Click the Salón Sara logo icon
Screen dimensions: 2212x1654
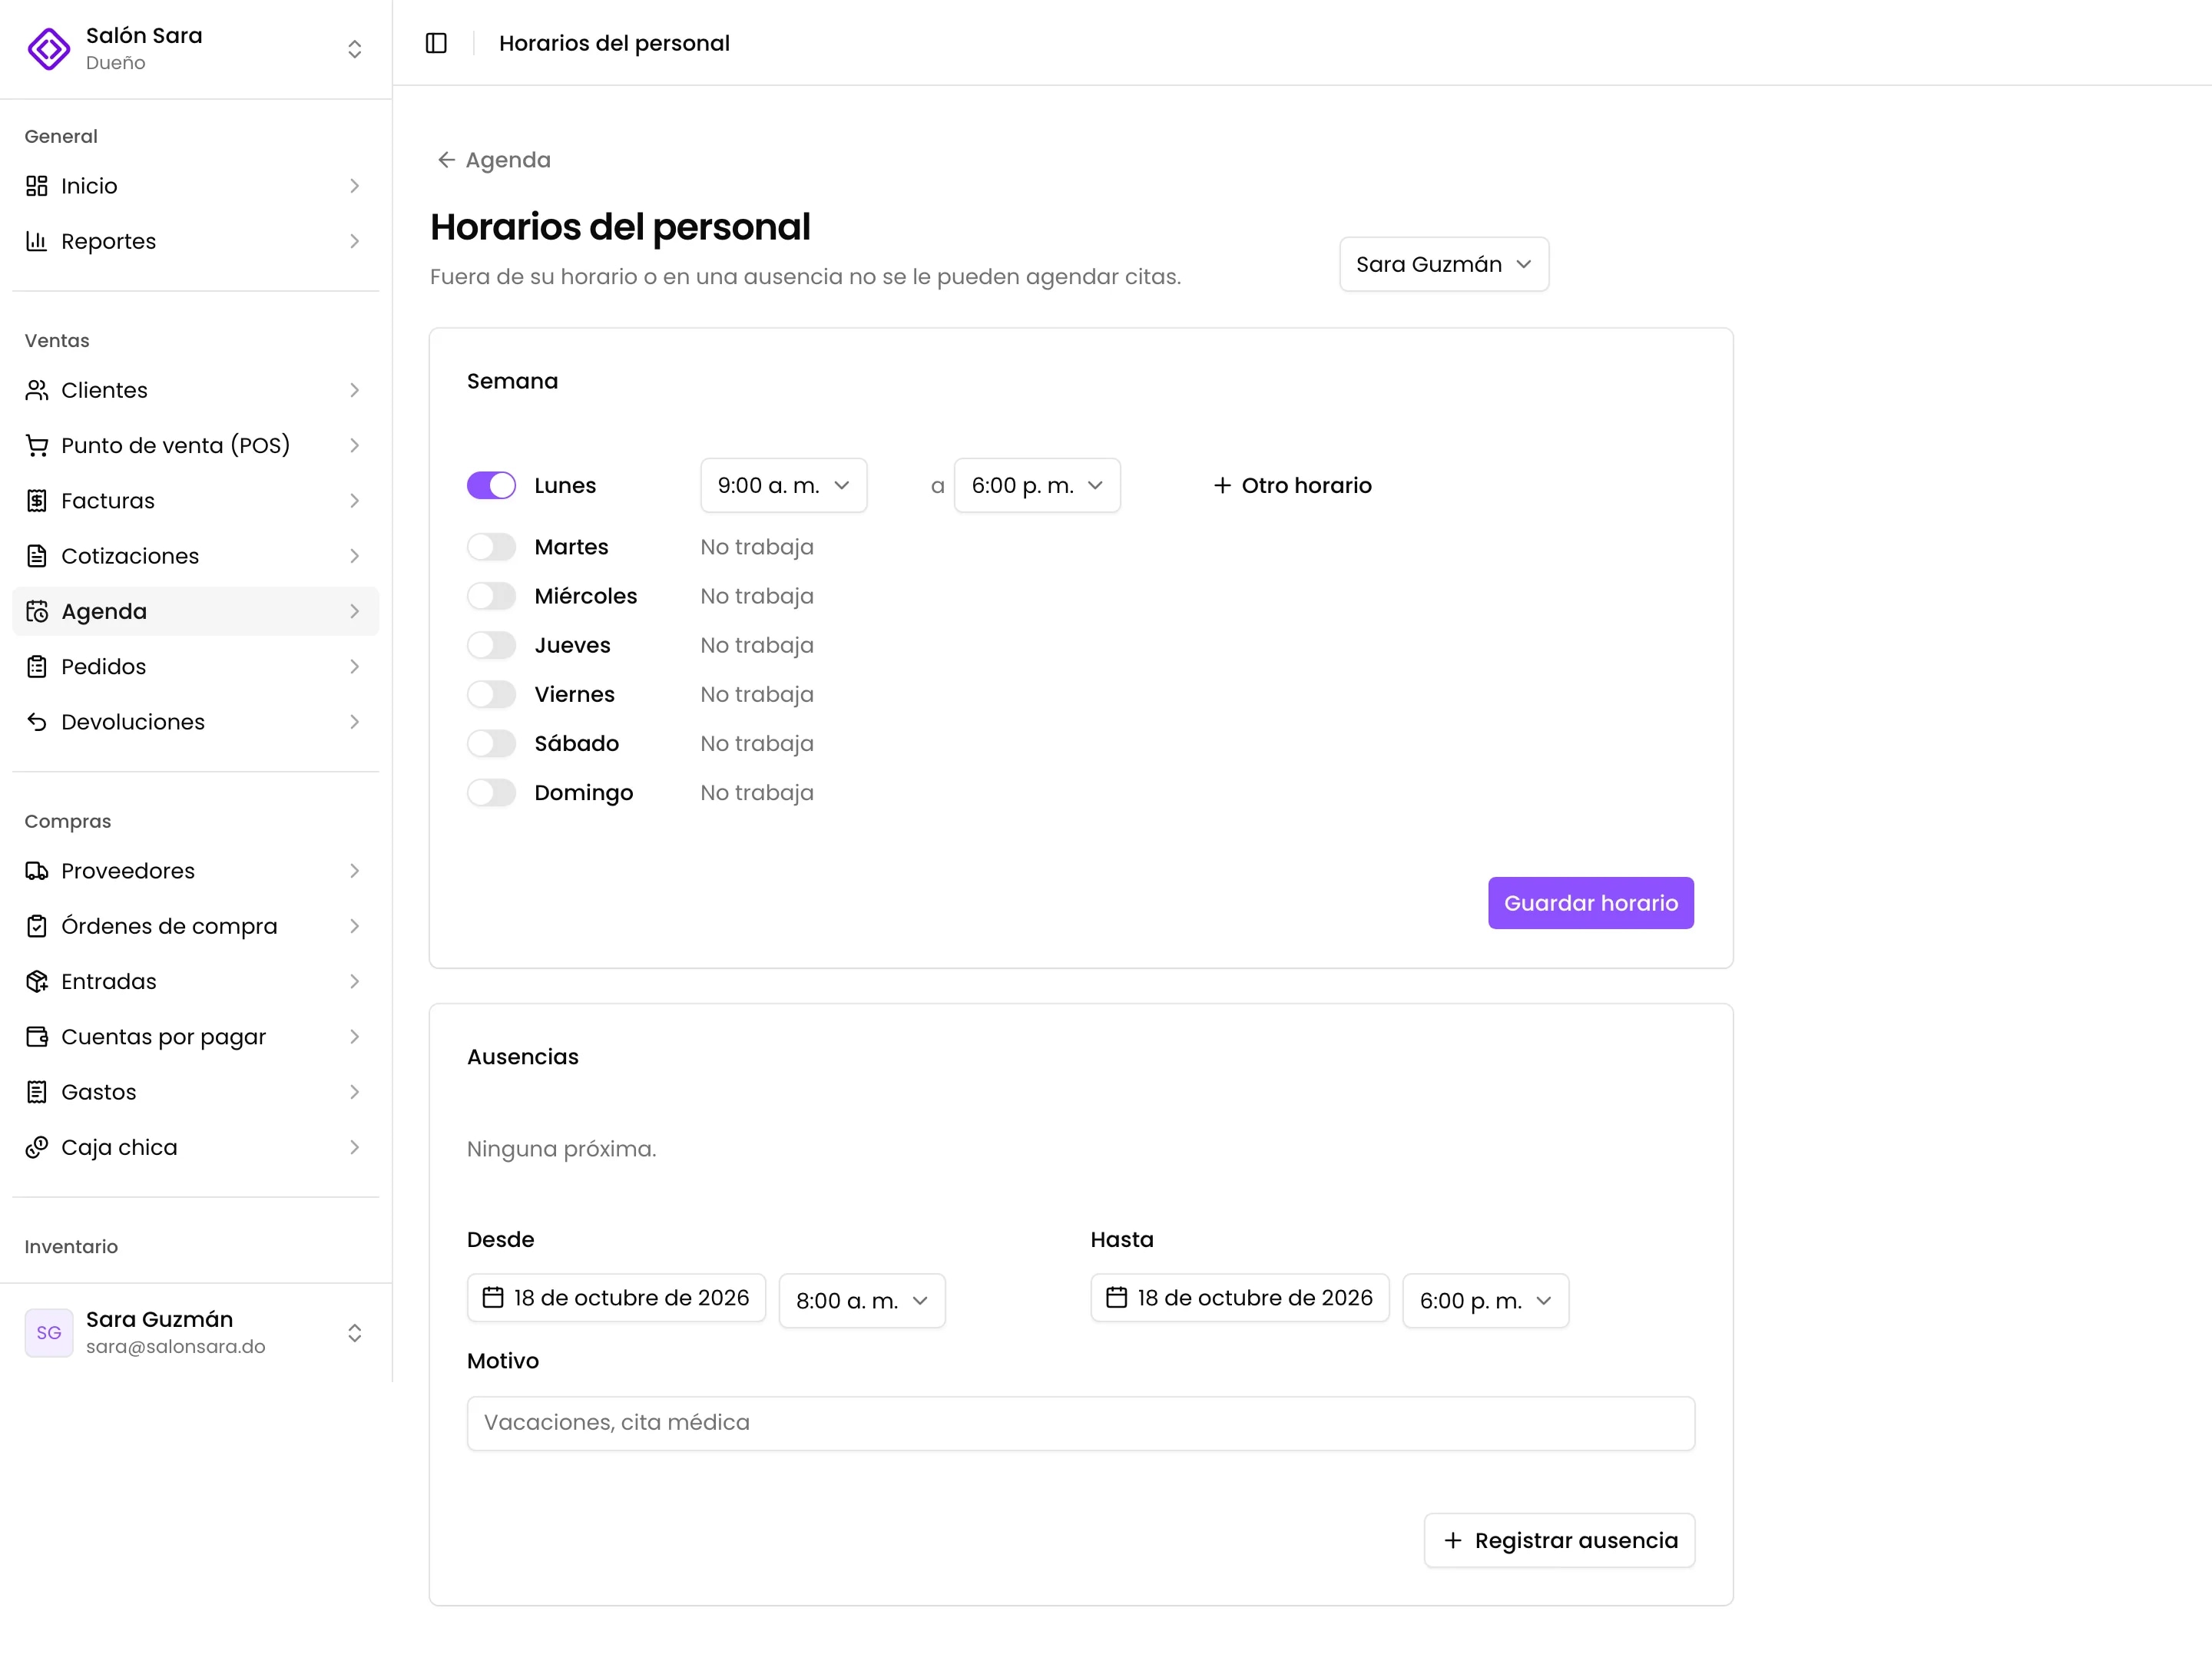click(49, 49)
